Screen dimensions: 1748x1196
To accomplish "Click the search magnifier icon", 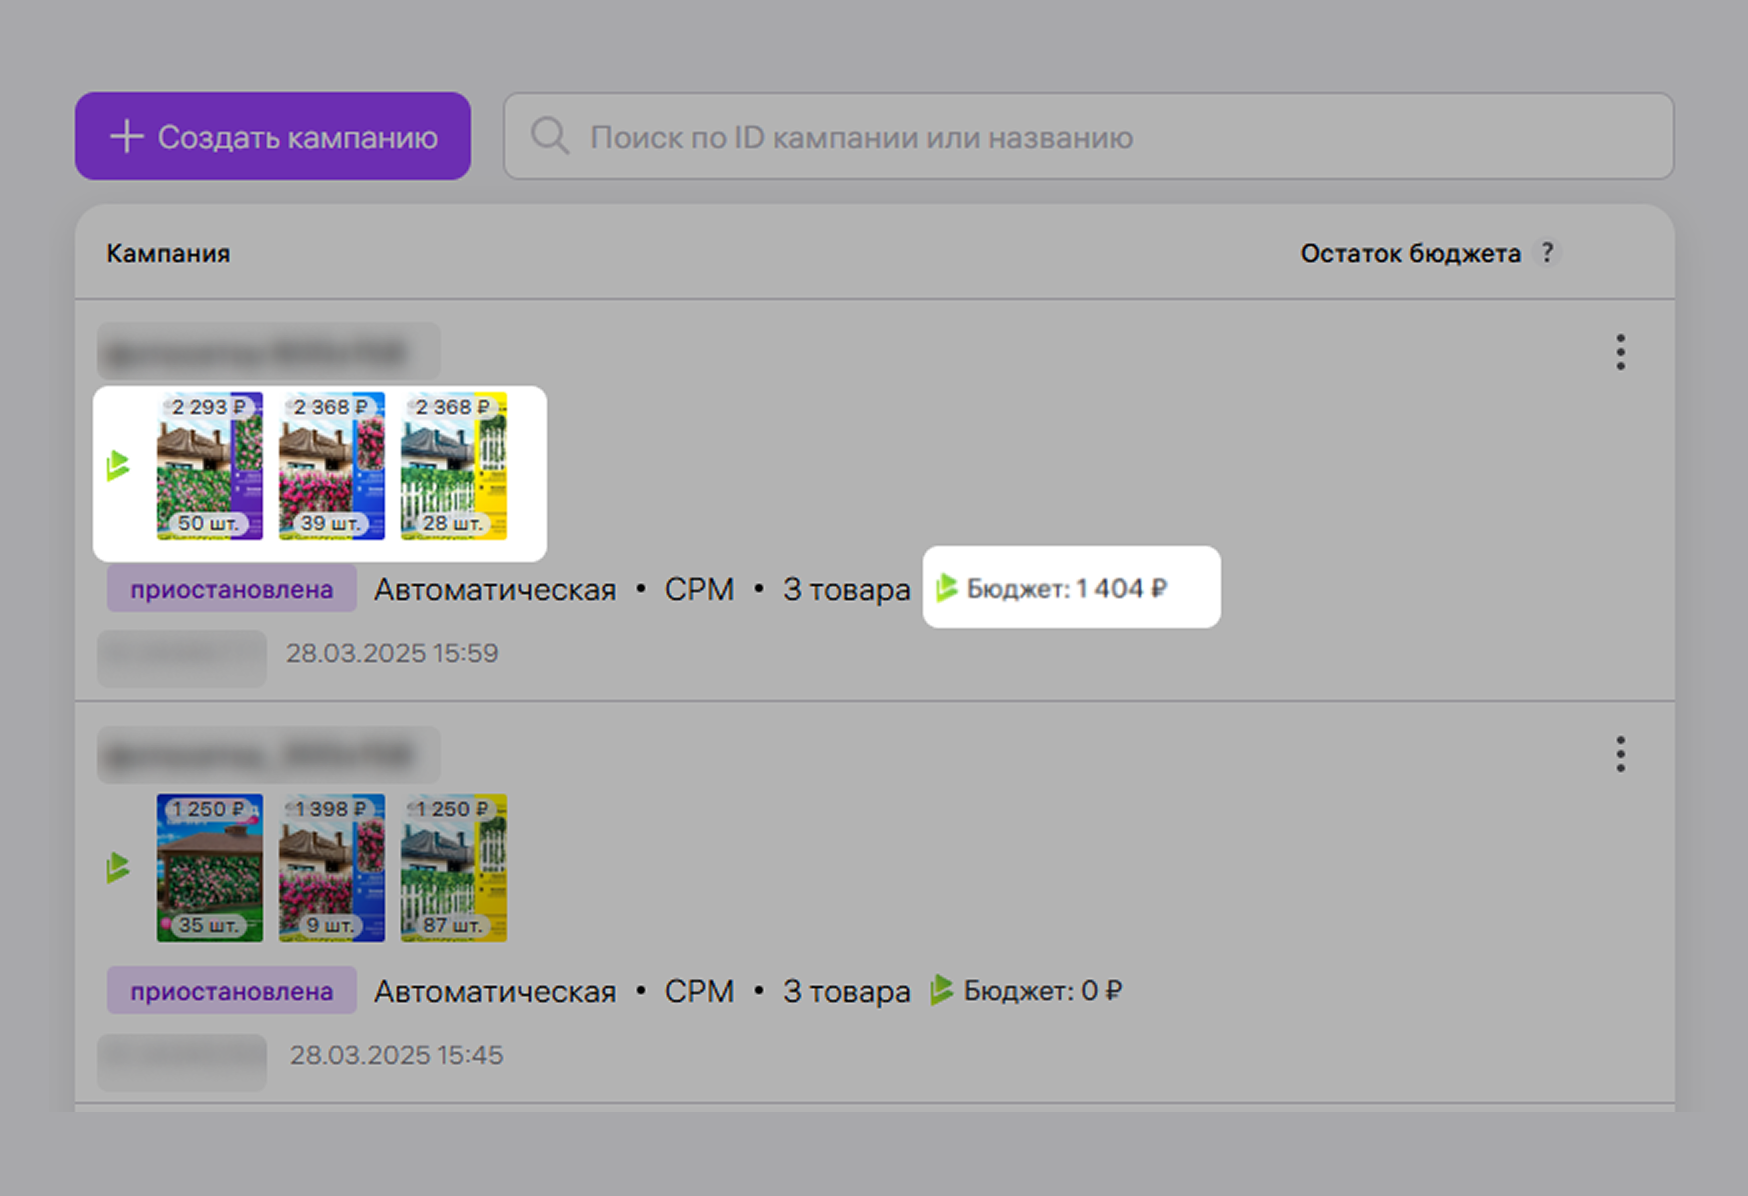I will click(x=549, y=136).
